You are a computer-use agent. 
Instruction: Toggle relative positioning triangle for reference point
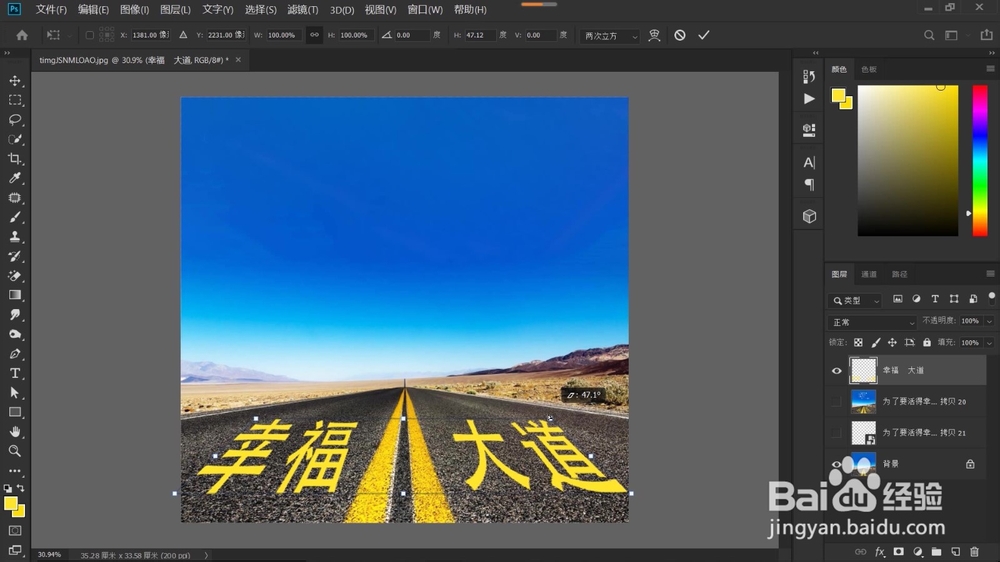pos(183,35)
